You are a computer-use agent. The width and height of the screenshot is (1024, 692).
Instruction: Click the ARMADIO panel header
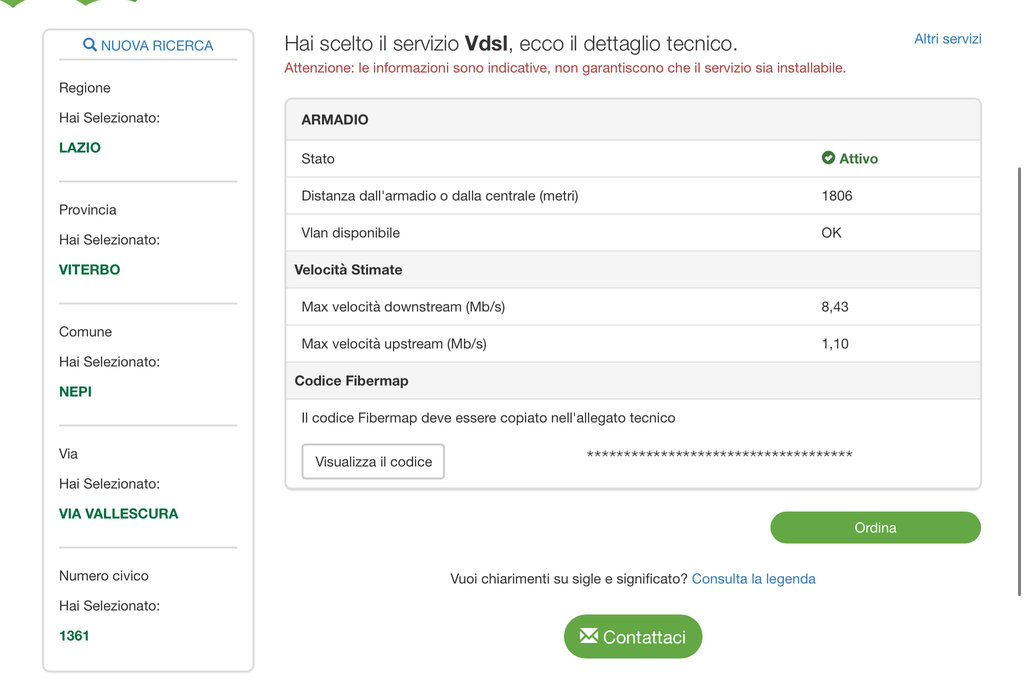click(x=335, y=120)
